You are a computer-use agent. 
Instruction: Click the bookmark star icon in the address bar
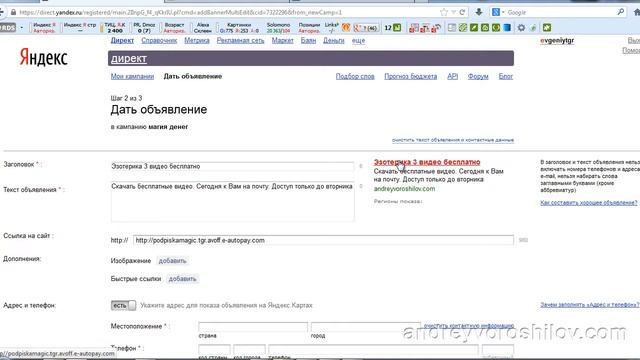[x=444, y=12]
